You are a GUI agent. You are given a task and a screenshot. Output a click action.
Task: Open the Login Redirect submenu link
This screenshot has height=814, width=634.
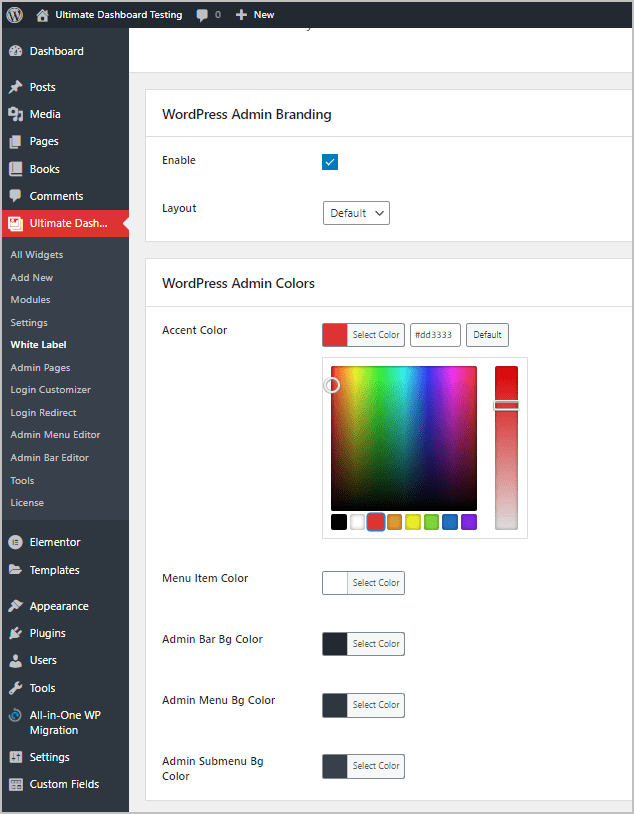tap(43, 412)
